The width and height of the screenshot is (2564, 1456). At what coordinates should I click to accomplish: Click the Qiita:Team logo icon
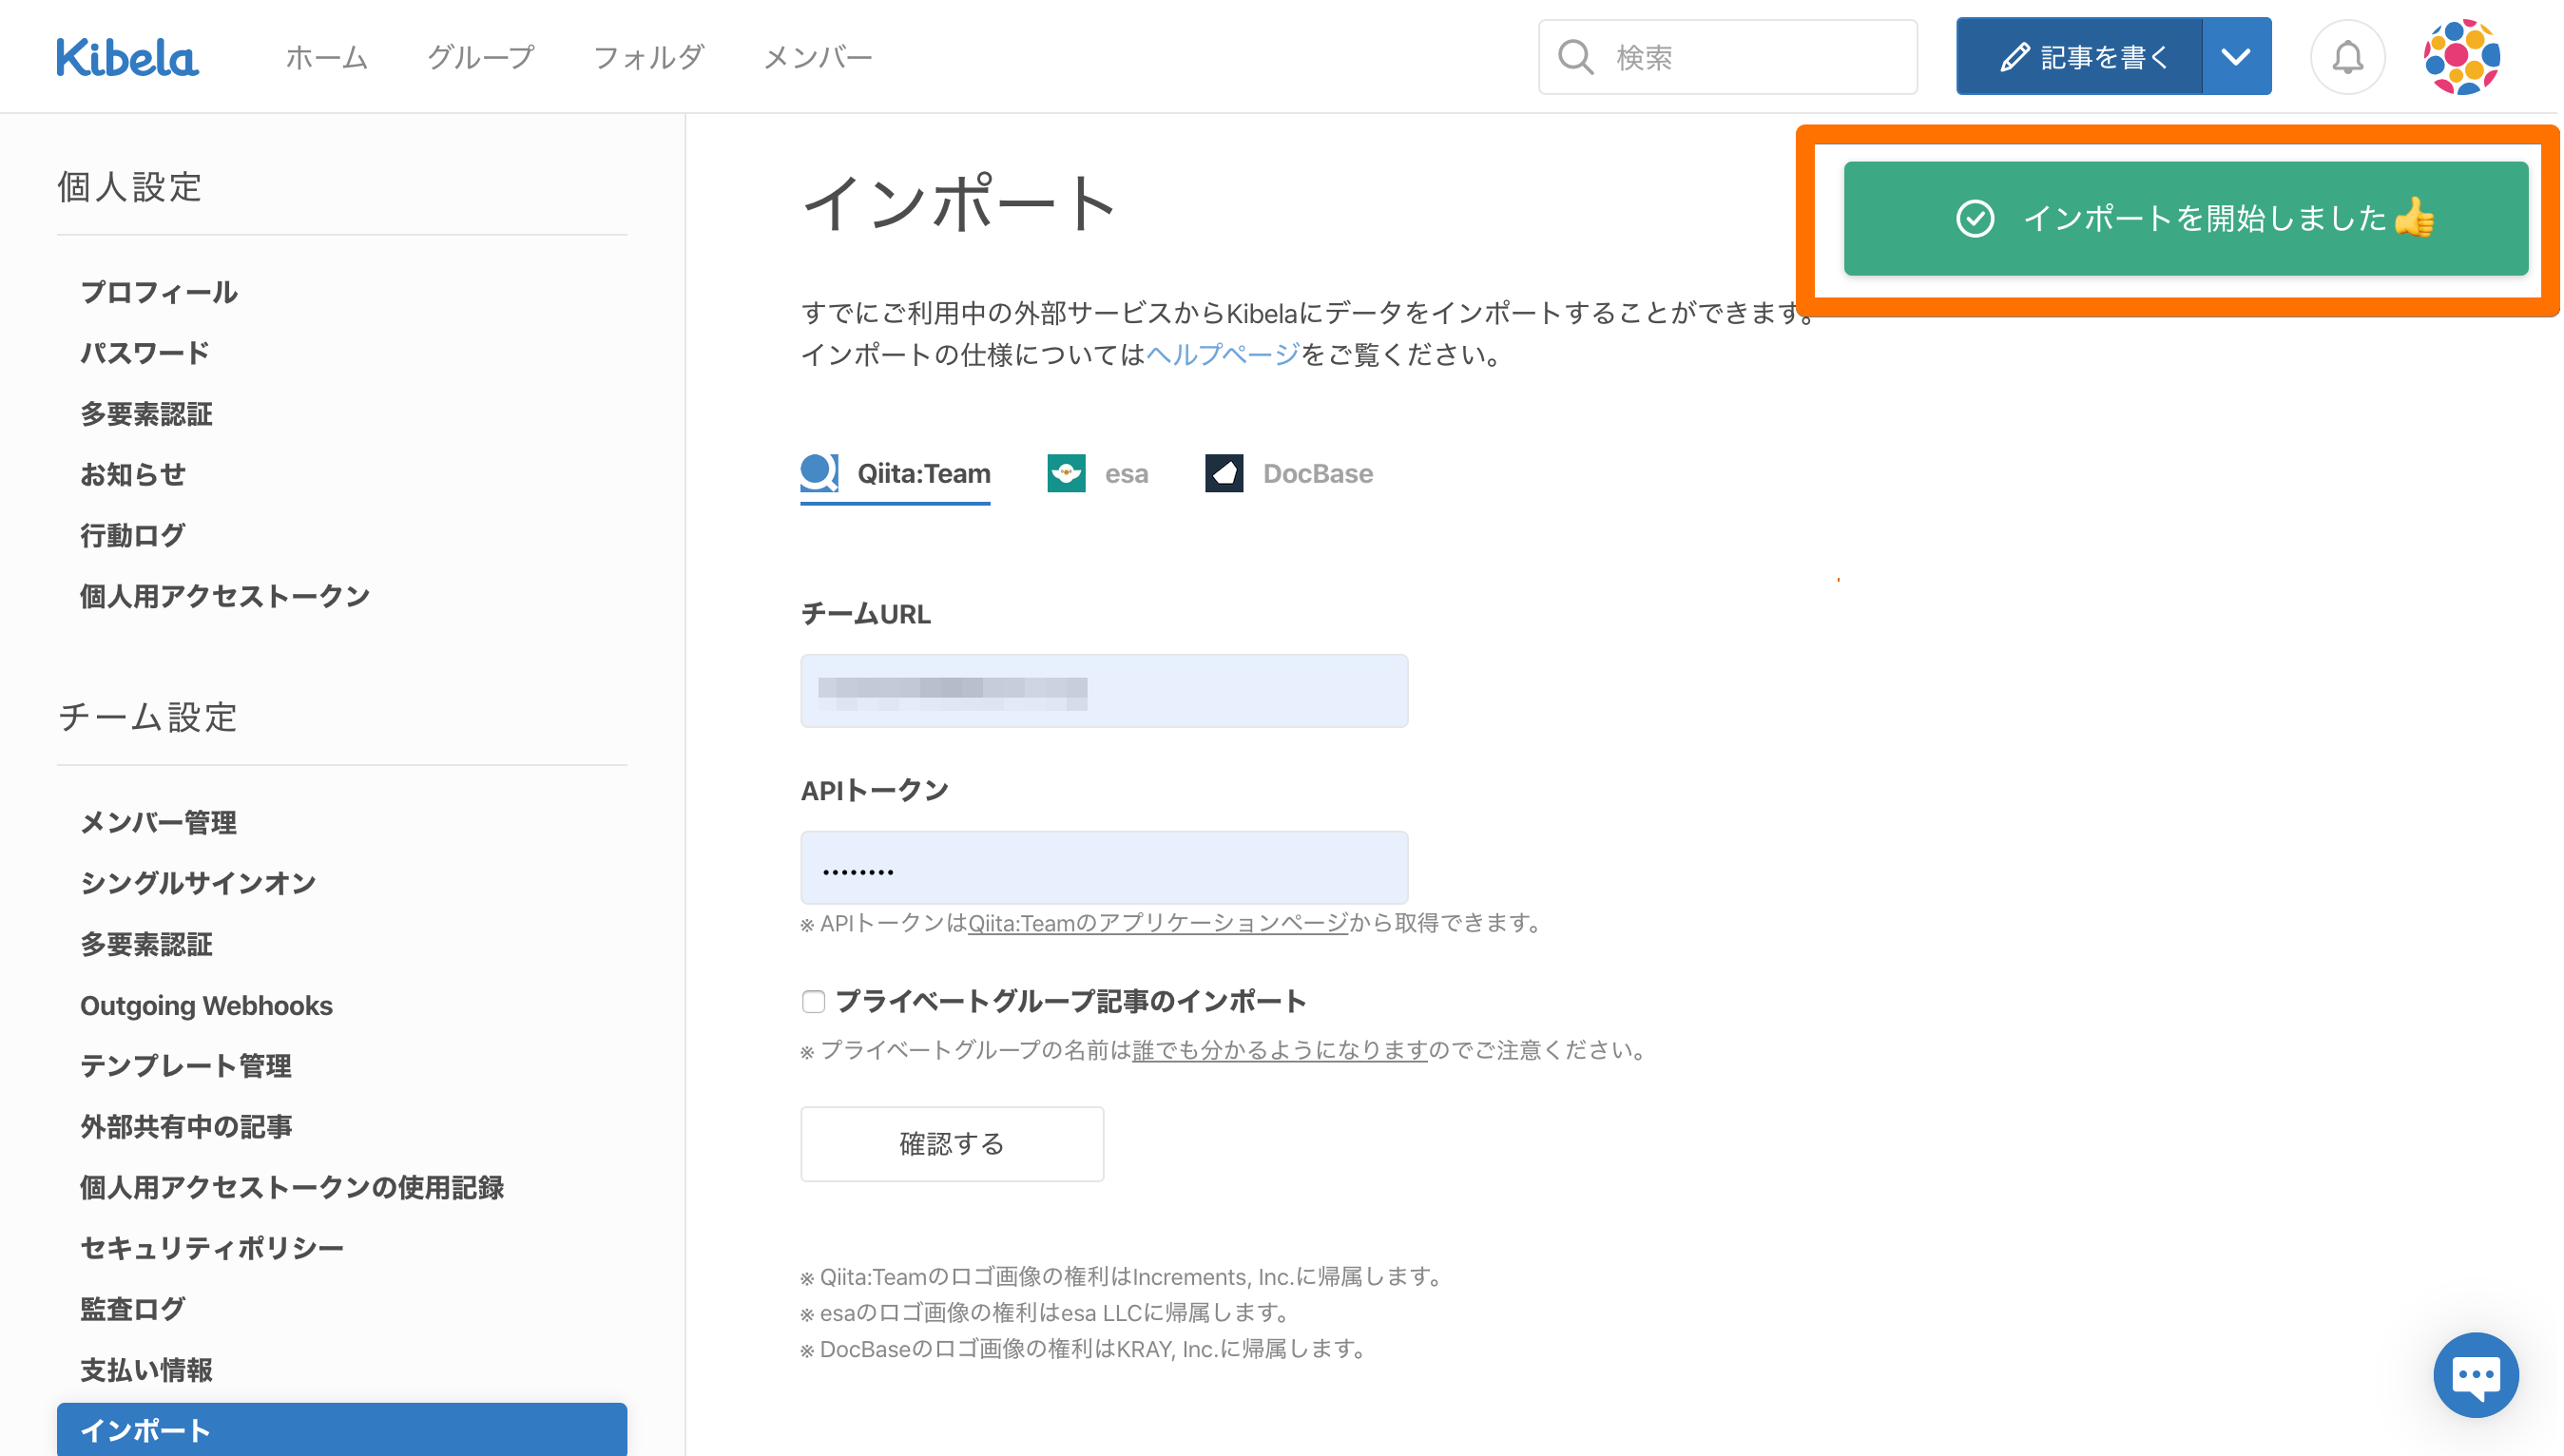[819, 472]
